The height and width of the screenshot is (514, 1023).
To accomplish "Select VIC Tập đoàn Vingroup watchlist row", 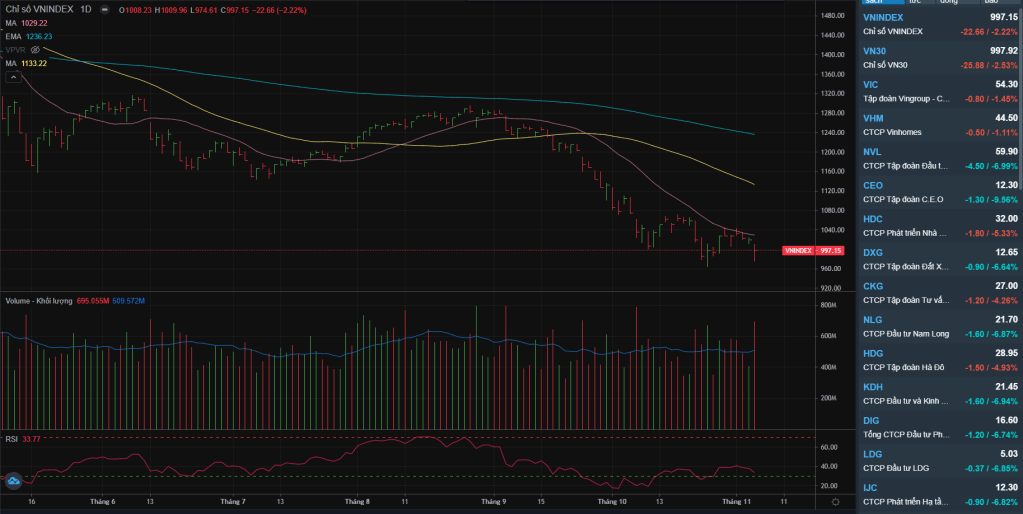I will click(x=940, y=91).
